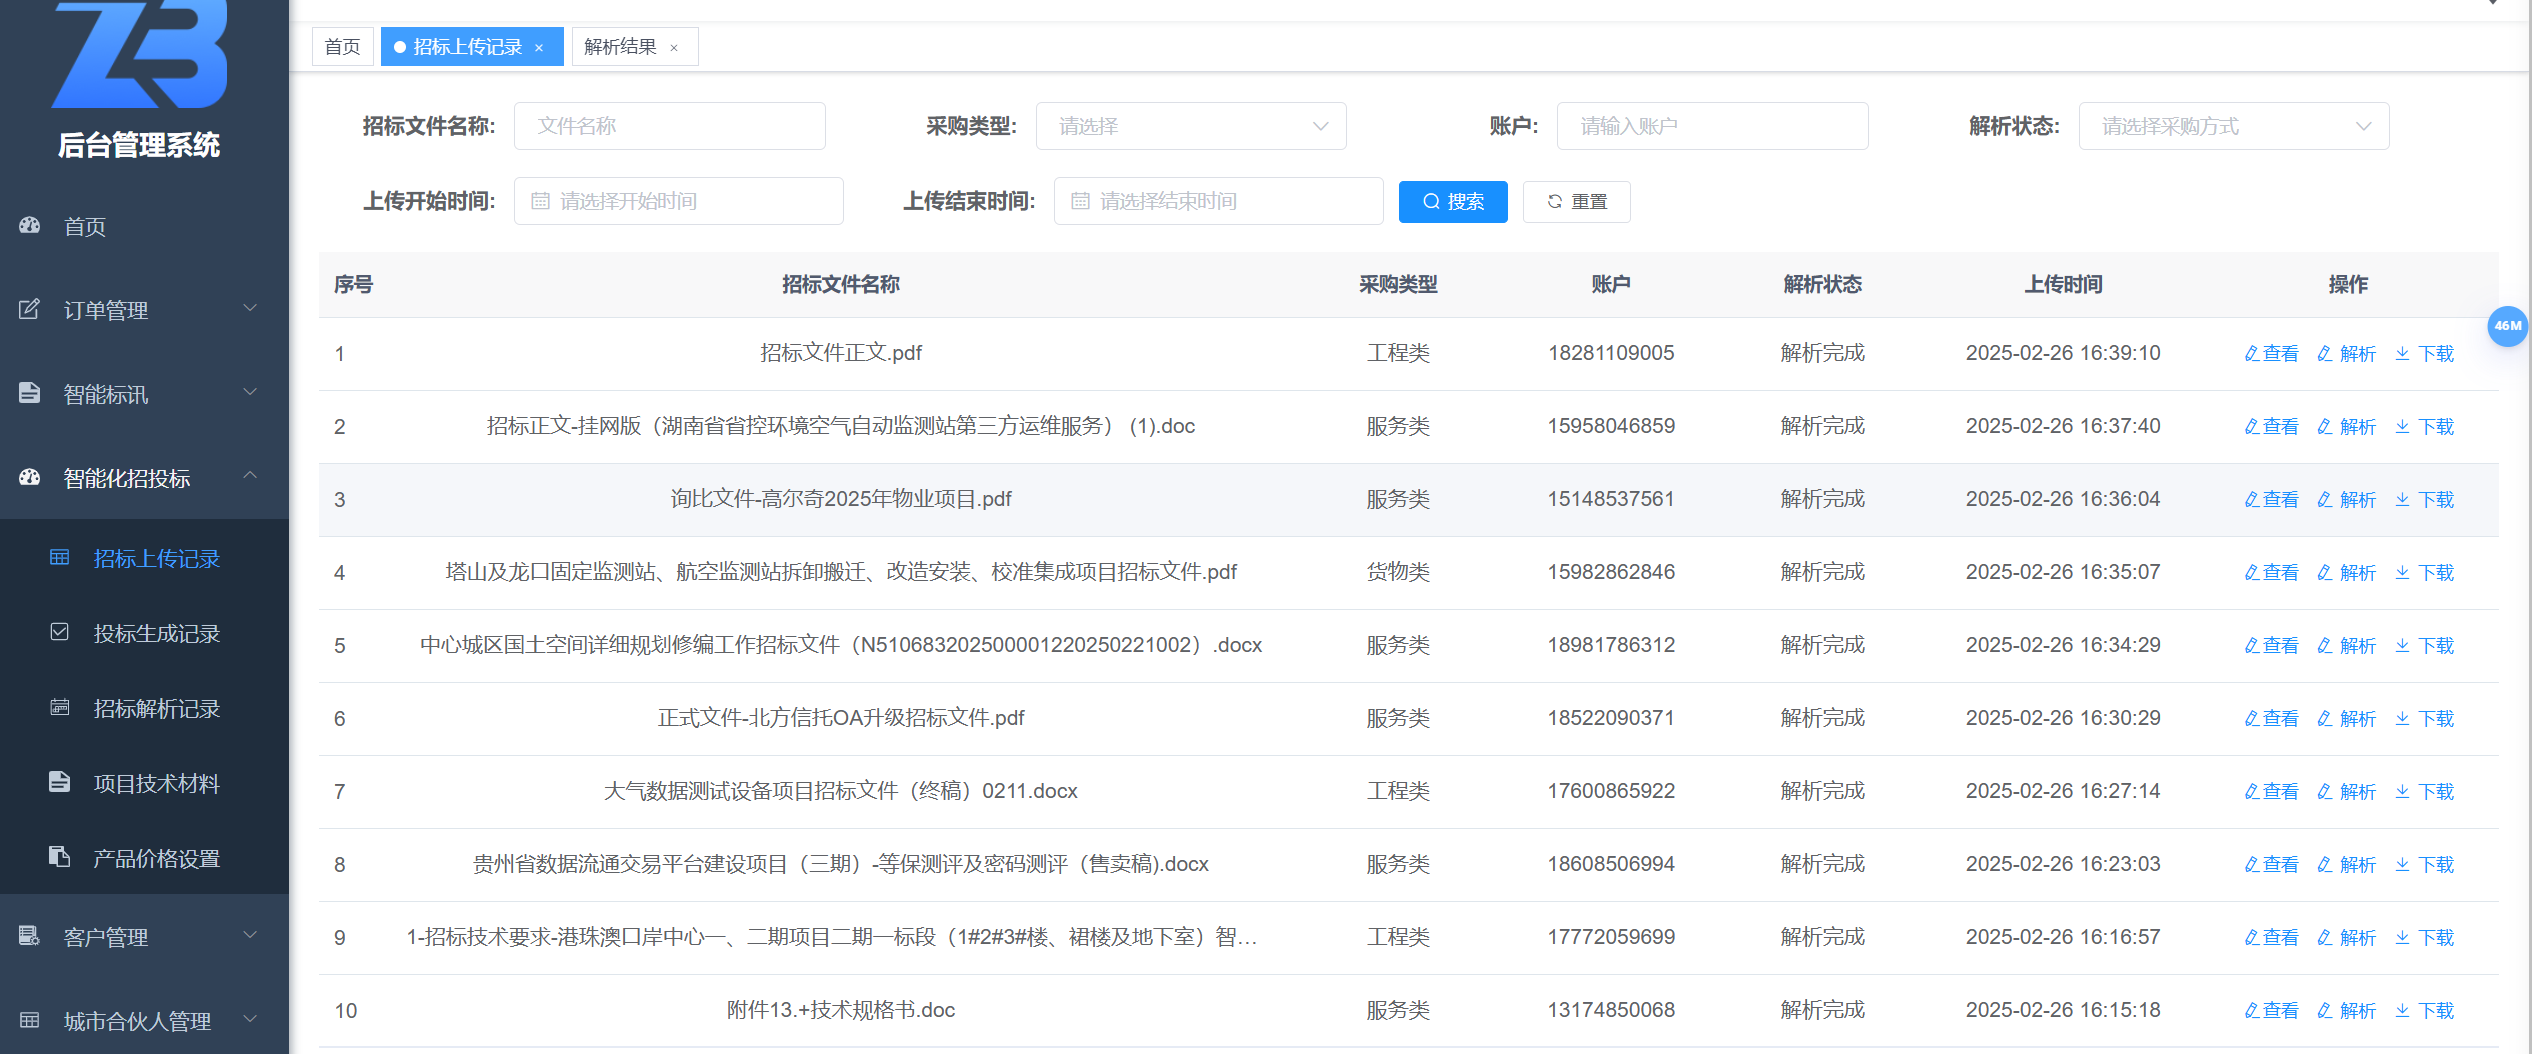Click the 订单管理 edit icon in sidebar
Screen dimensions: 2532x1054
(x=30, y=309)
